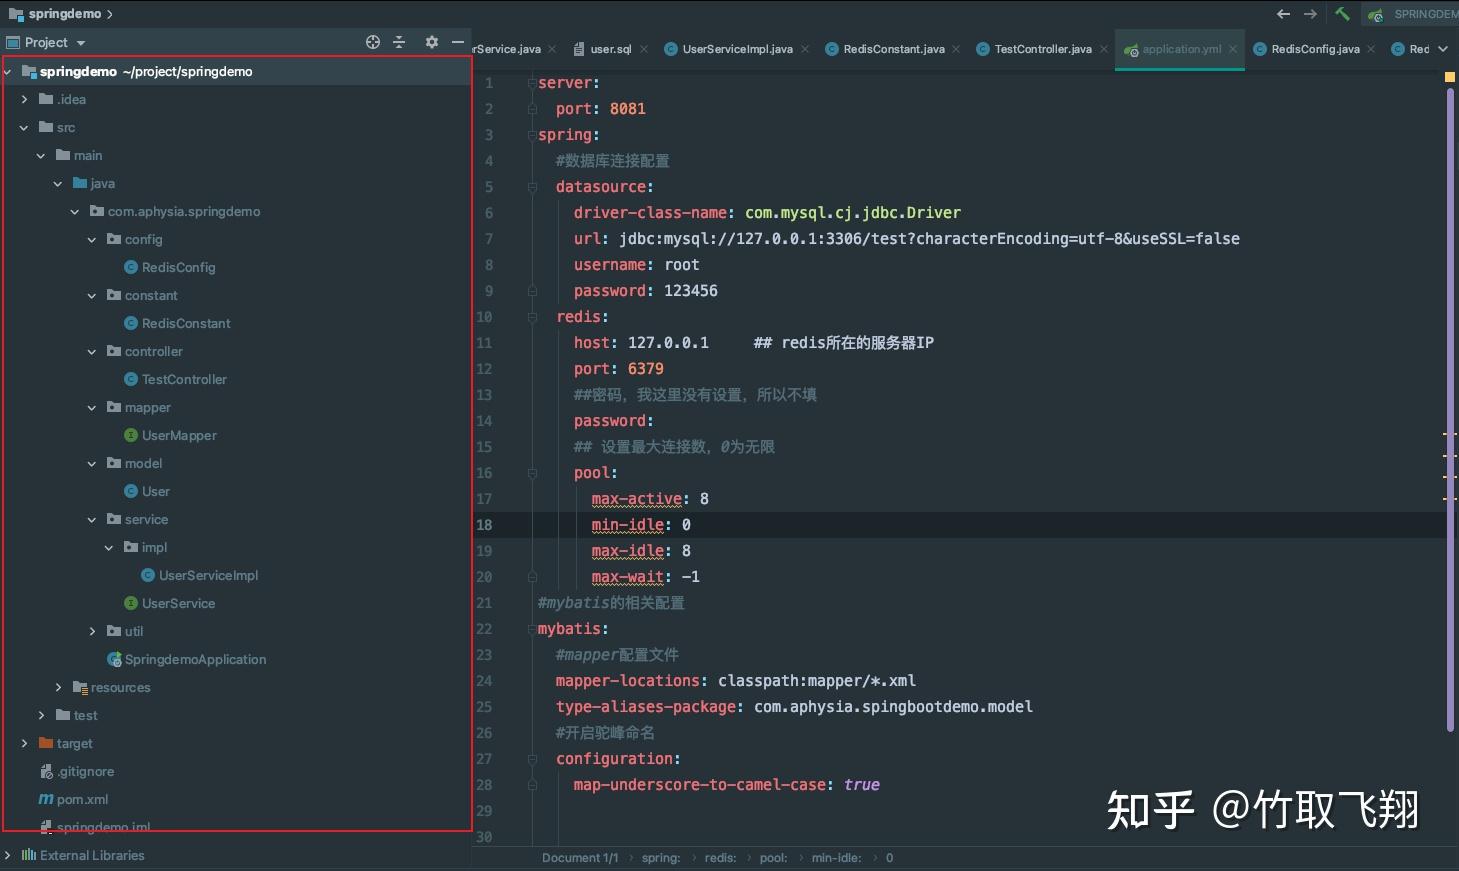The height and width of the screenshot is (871, 1459).
Task: Collapse the src folder
Action: (24, 127)
